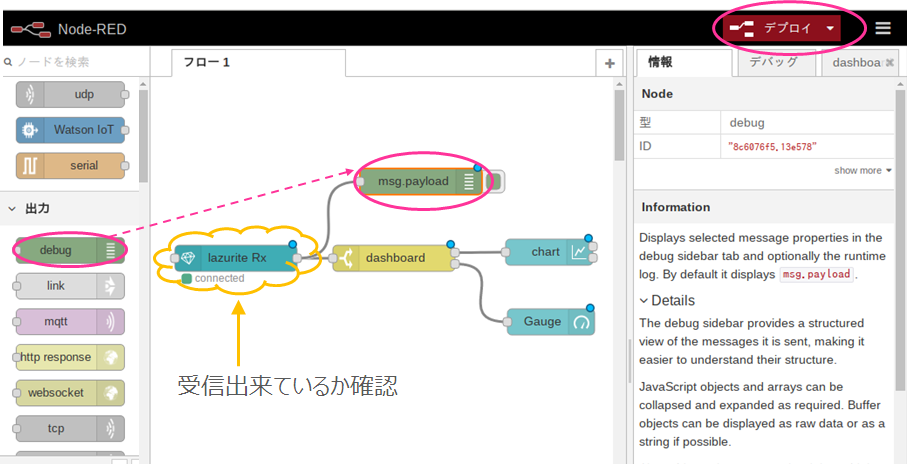
Task: Switch to the 情報 sidebar tab
Action: (x=684, y=62)
